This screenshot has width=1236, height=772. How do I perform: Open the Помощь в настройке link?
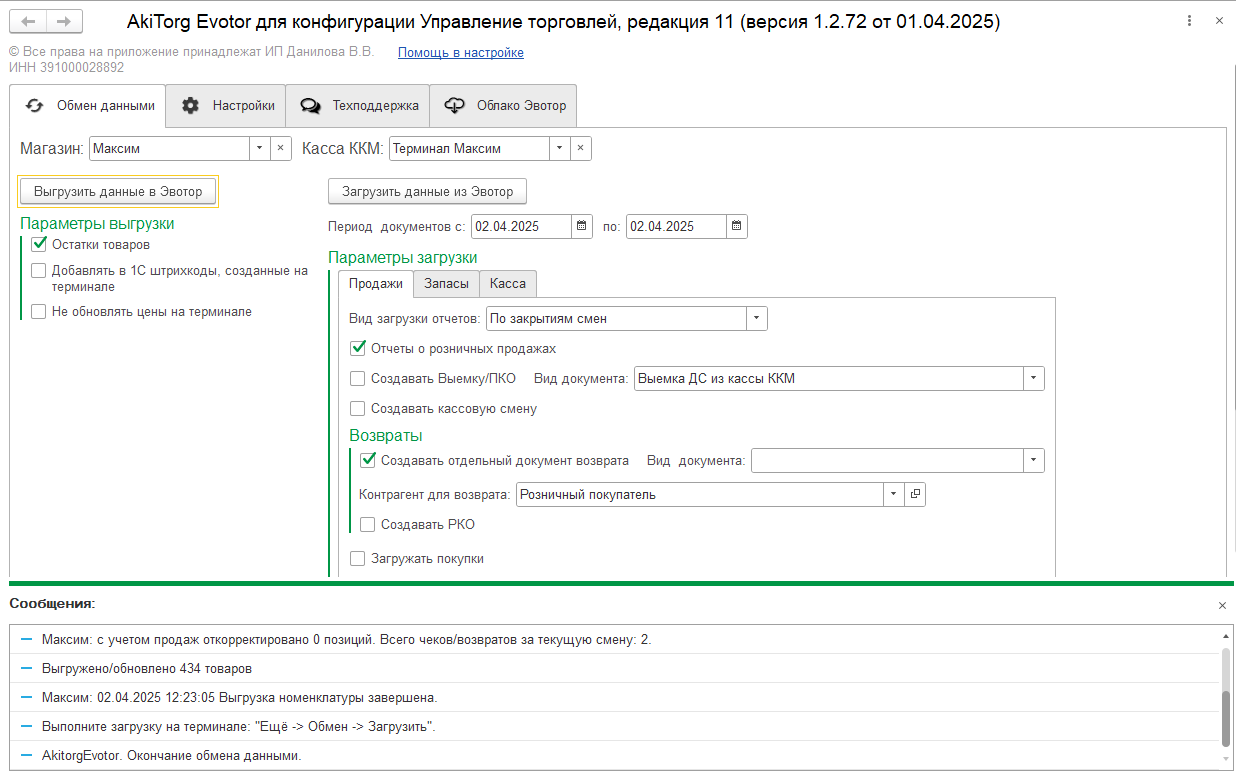click(x=461, y=53)
